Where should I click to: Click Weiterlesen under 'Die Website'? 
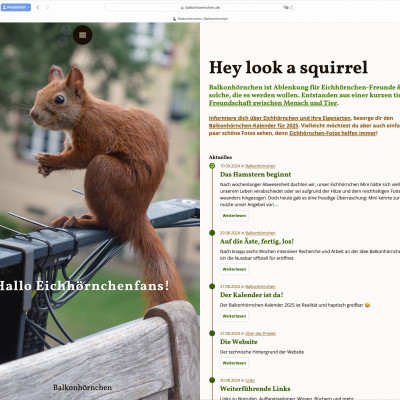(x=234, y=363)
